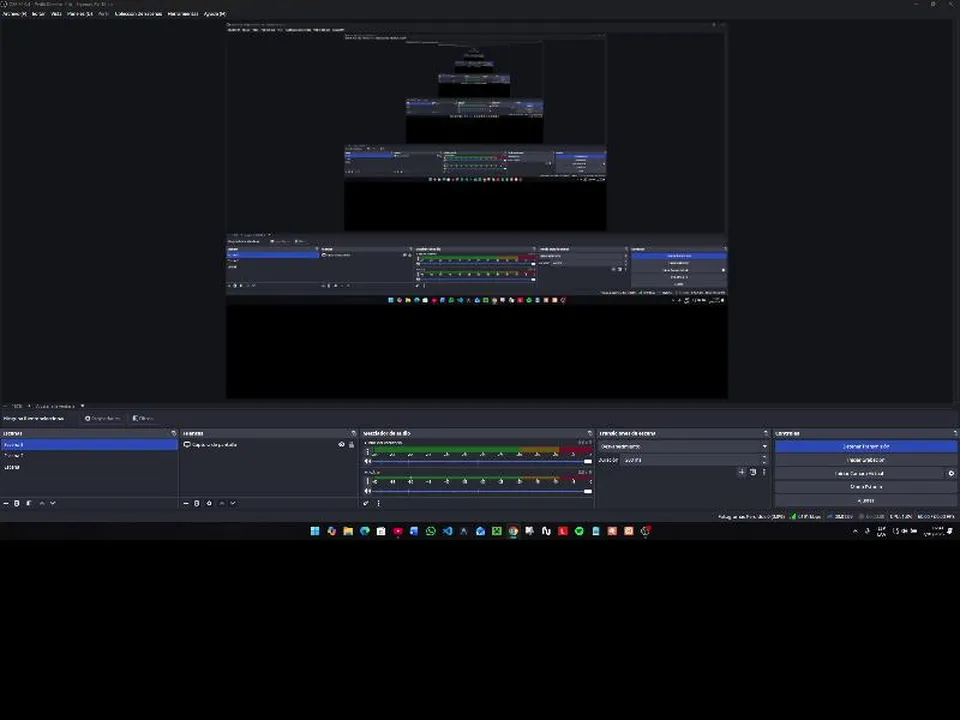Open advanced audio properties icon in mixer
This screenshot has height=720, width=960.
[x=366, y=503]
